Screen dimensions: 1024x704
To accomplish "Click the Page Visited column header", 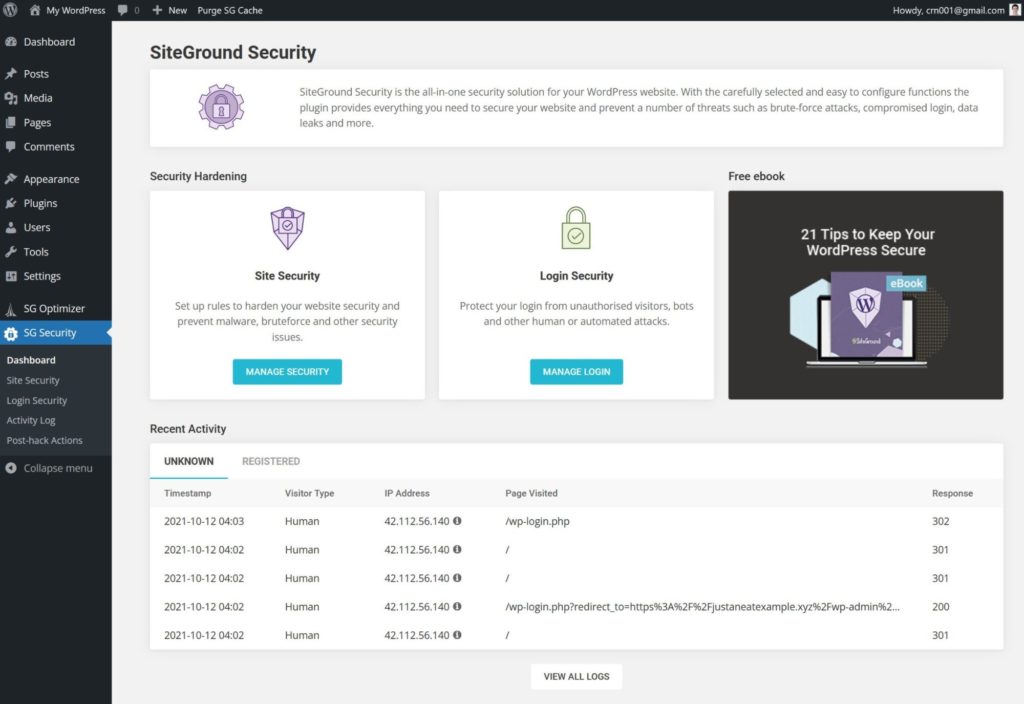I will (531, 493).
